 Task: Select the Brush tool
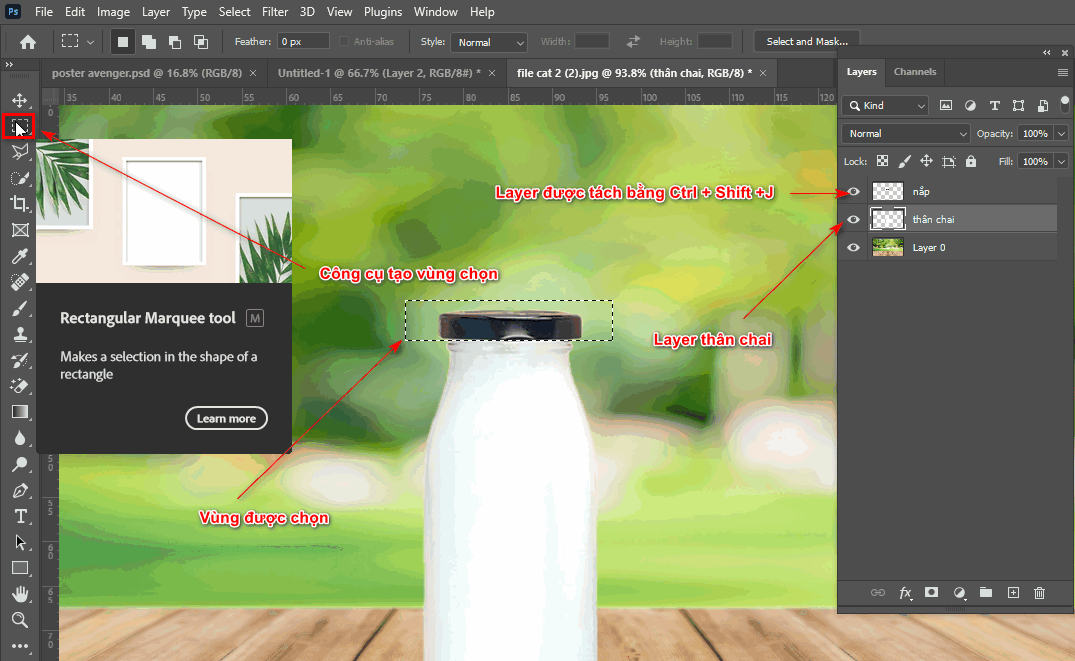pos(20,309)
